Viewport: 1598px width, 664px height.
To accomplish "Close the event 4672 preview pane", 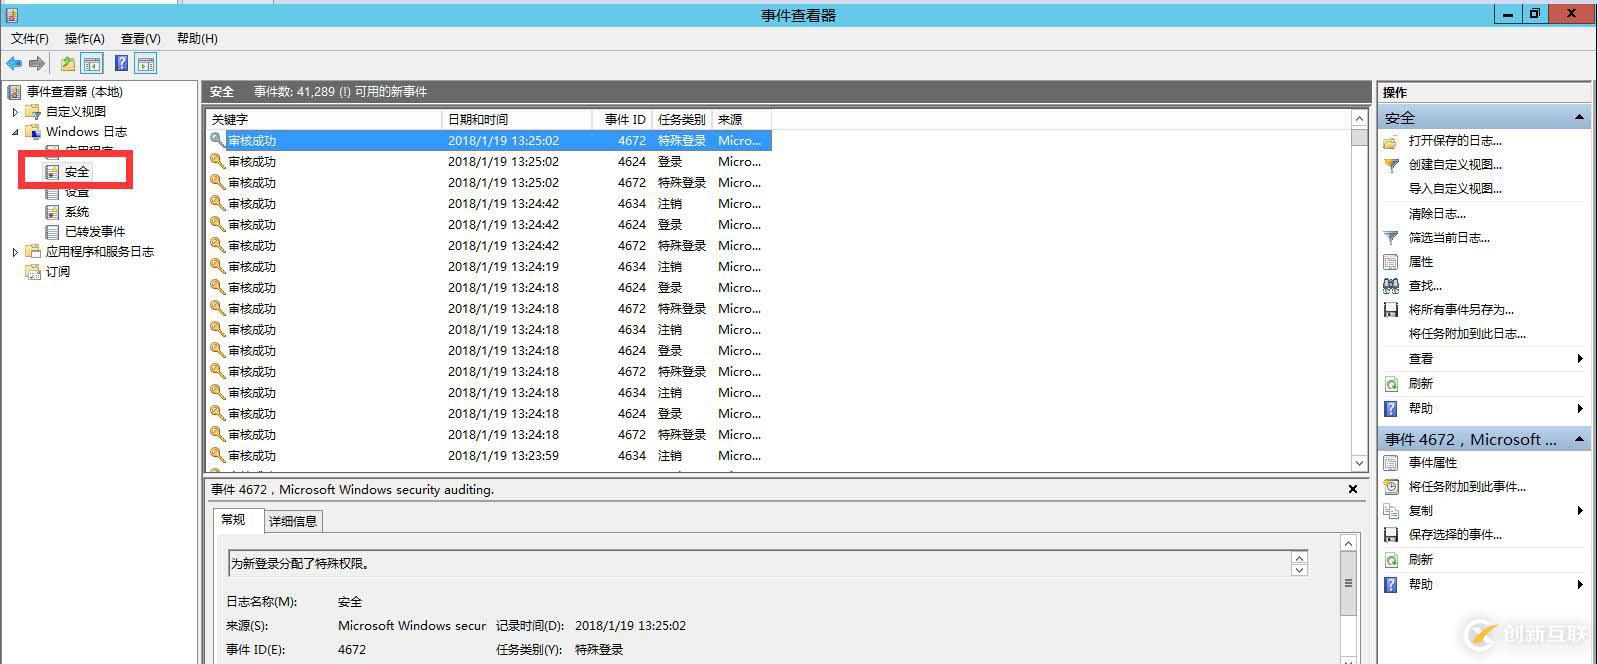I will click(1353, 490).
